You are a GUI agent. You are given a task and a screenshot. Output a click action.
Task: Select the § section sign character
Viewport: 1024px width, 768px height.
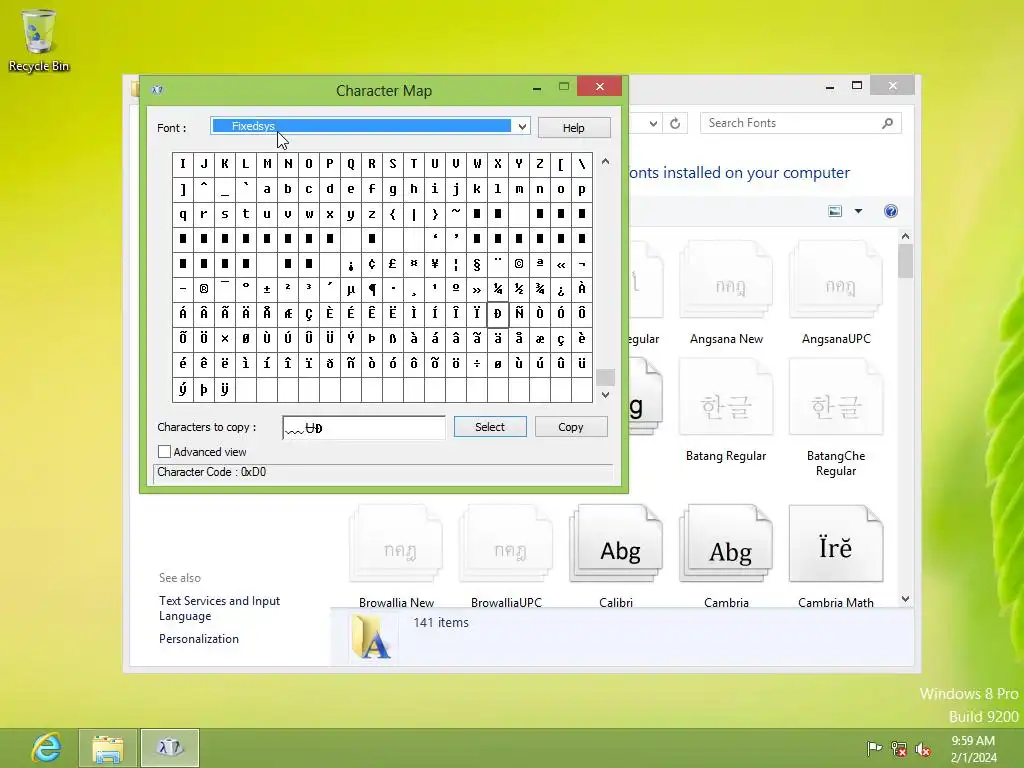pyautogui.click(x=477, y=264)
